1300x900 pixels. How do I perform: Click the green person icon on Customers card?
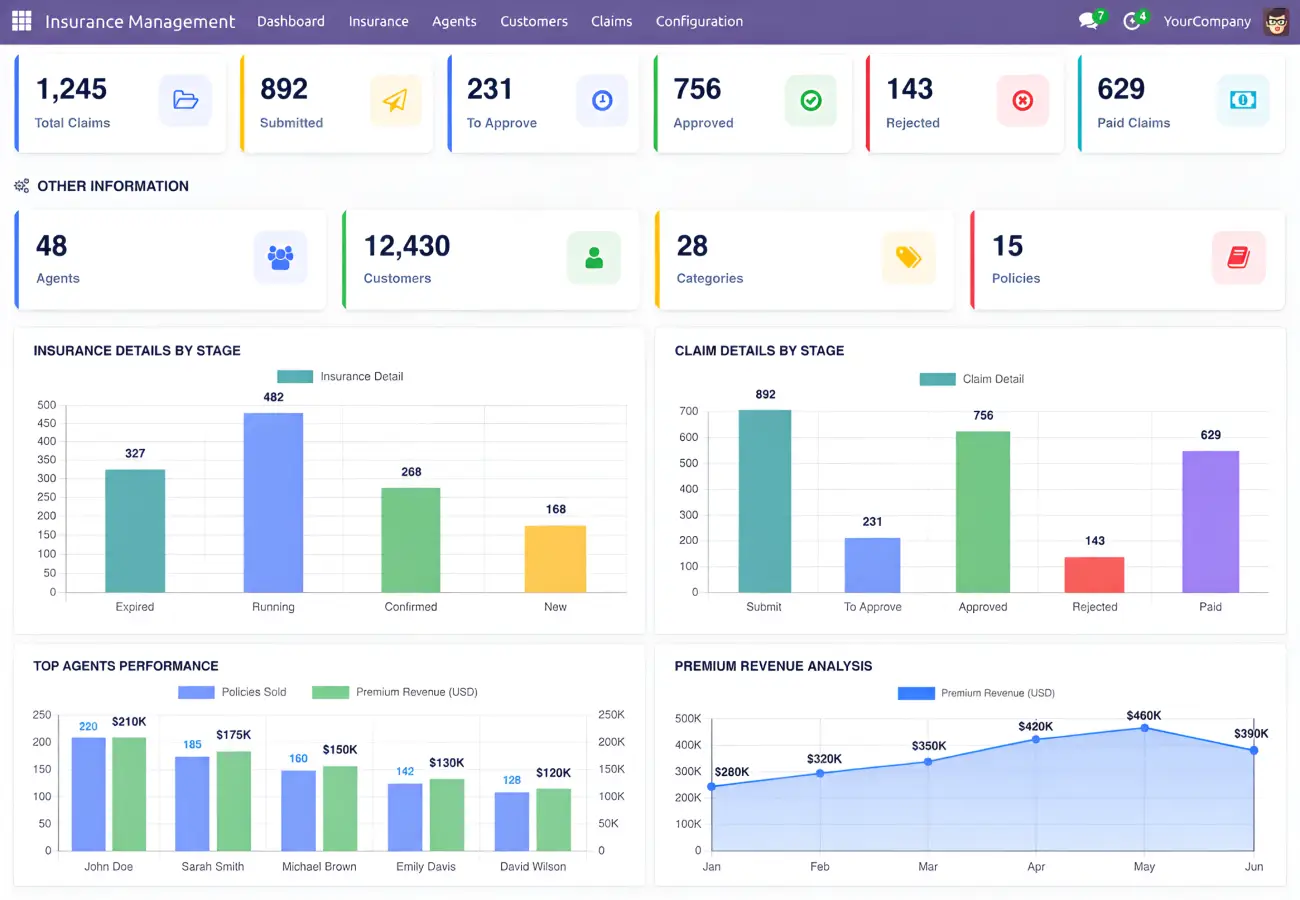point(594,258)
